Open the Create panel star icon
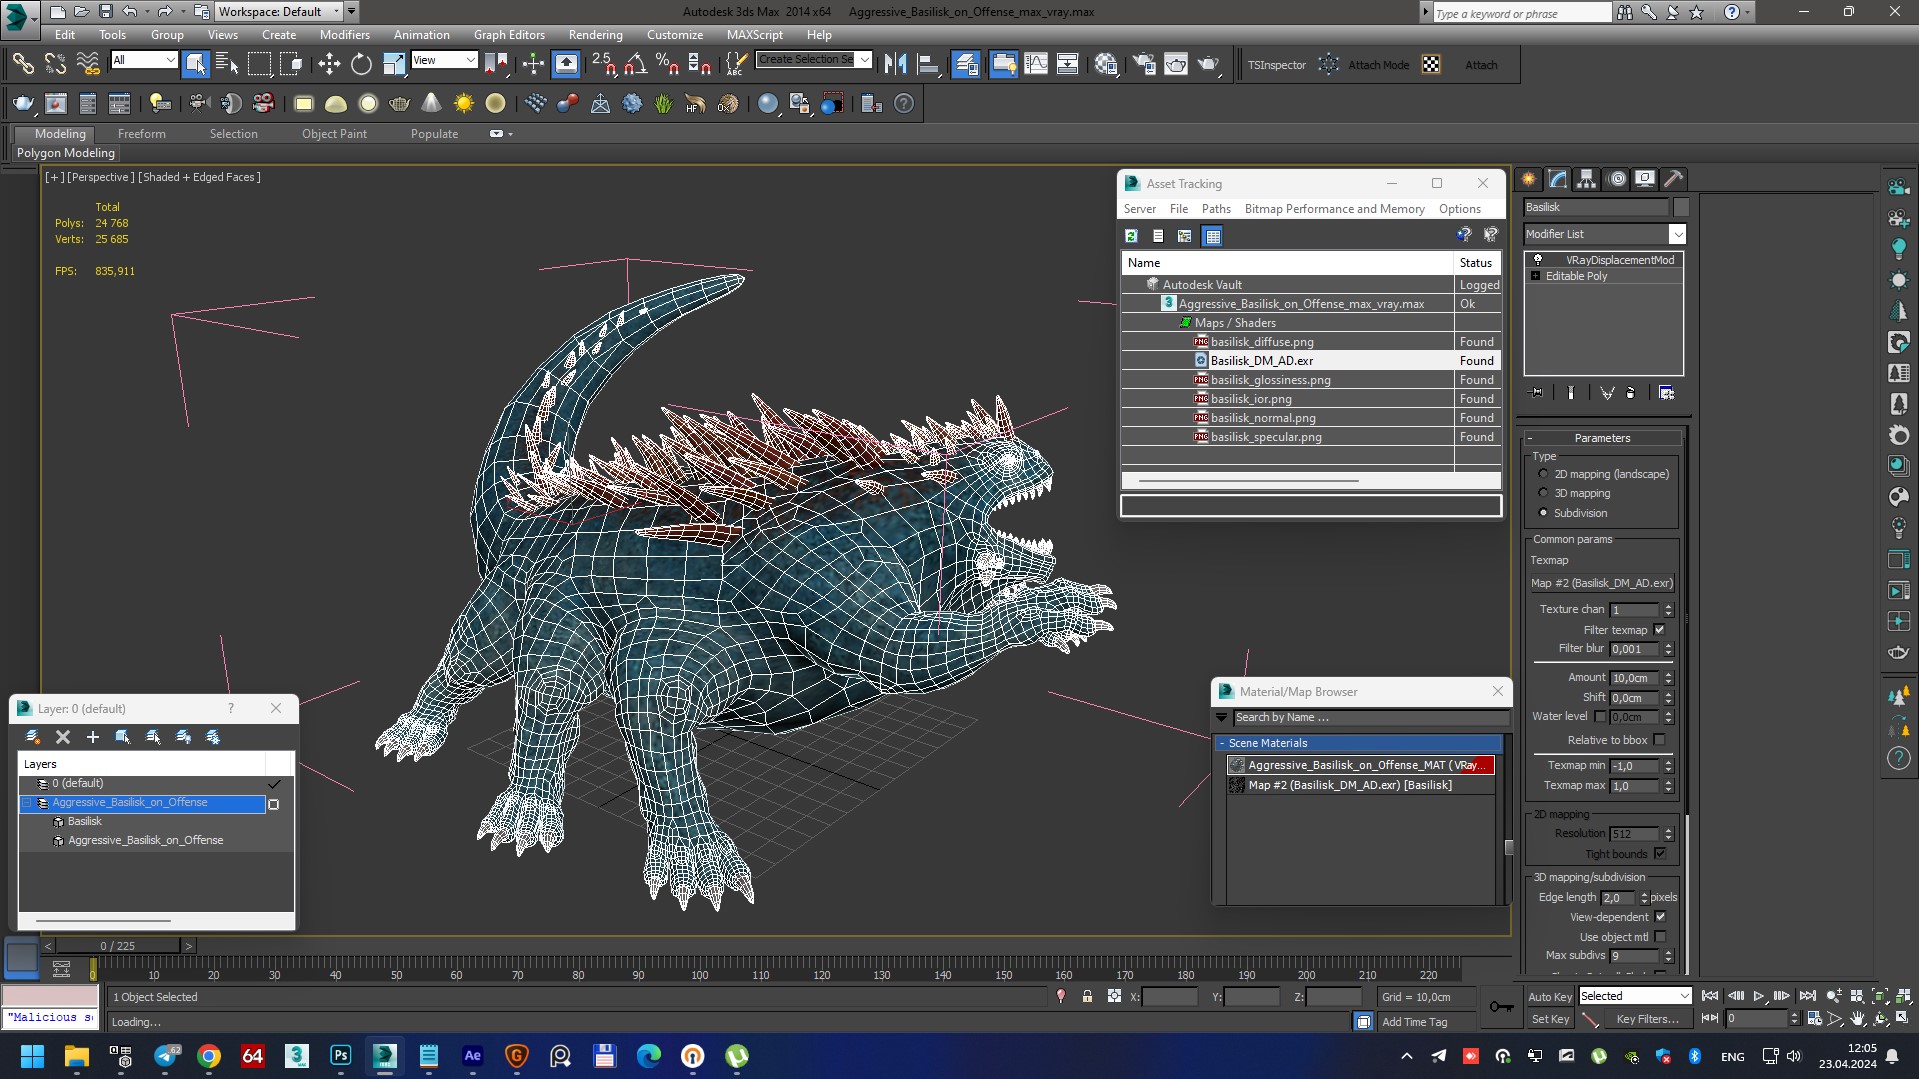Screen dimensions: 1919x1079 pos(1529,179)
